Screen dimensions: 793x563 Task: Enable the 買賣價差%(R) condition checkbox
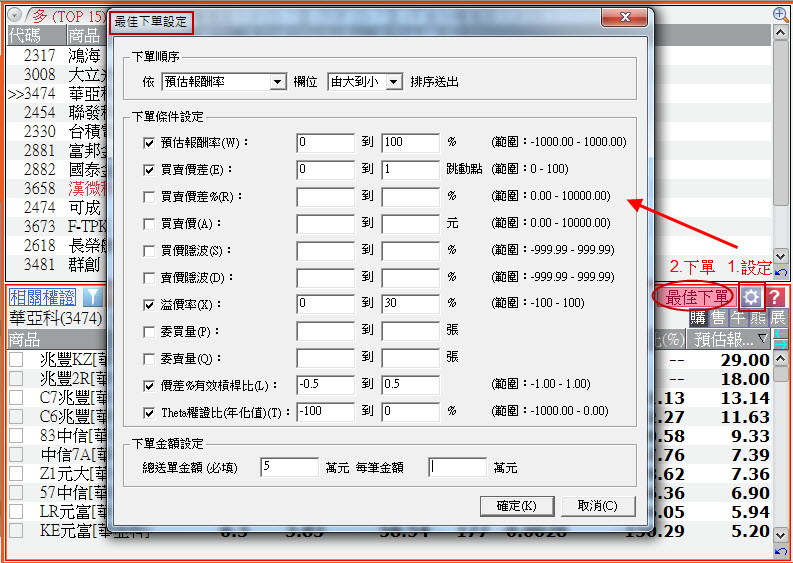coord(150,196)
